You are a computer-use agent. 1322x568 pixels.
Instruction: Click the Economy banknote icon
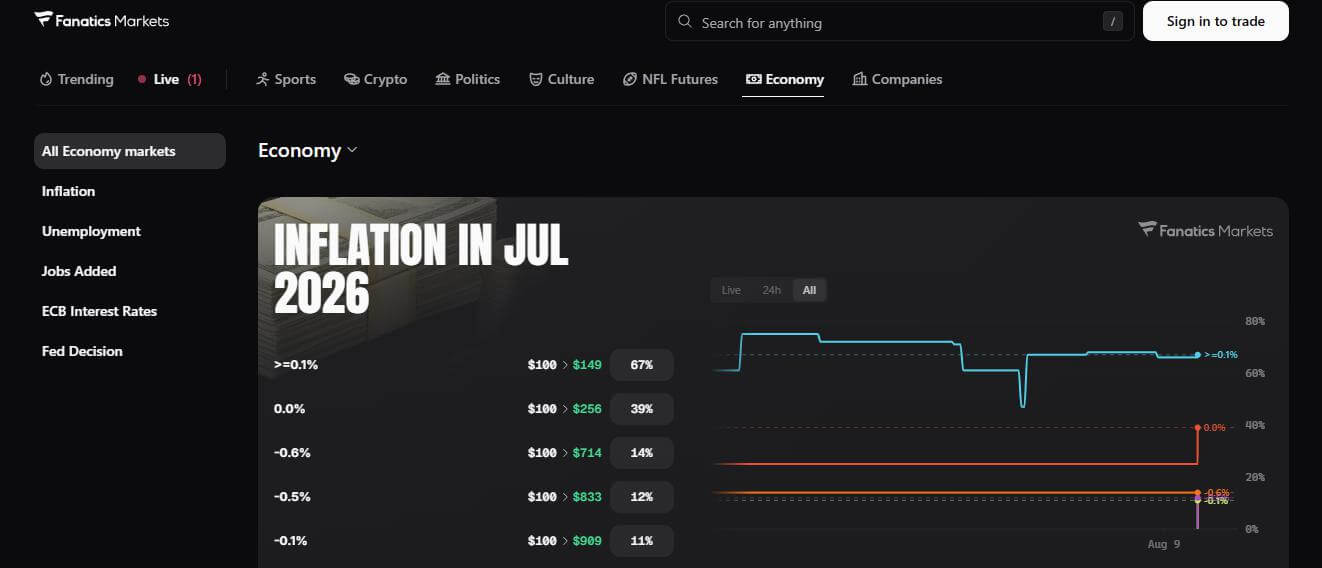pyautogui.click(x=753, y=79)
